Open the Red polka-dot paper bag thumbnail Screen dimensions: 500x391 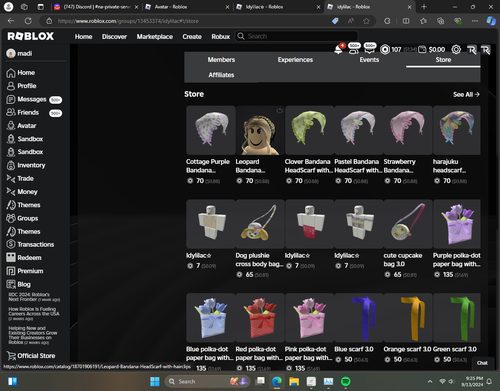coord(260,318)
